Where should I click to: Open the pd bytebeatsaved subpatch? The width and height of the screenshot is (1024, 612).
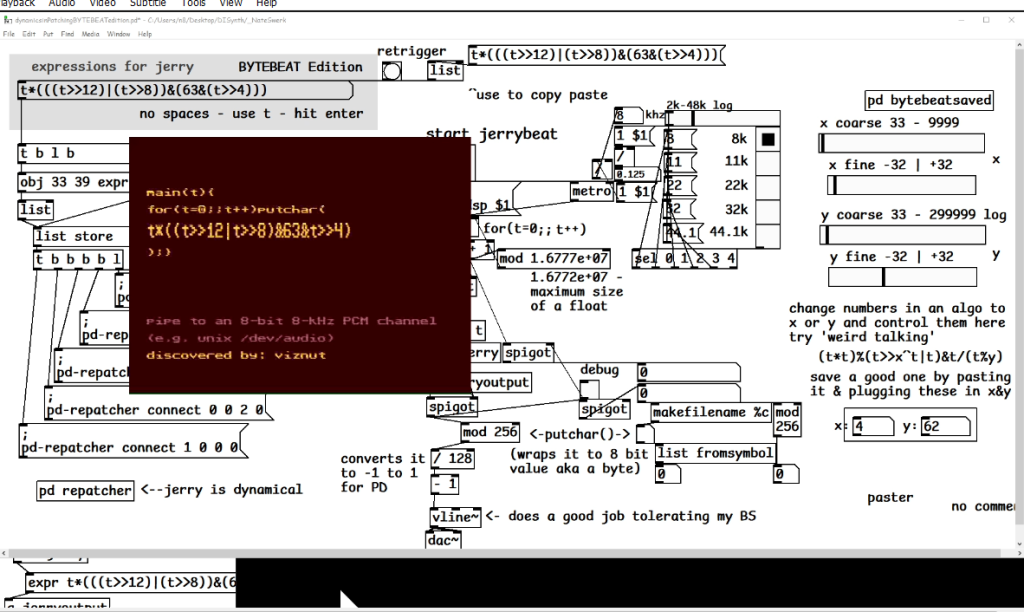tap(929, 100)
